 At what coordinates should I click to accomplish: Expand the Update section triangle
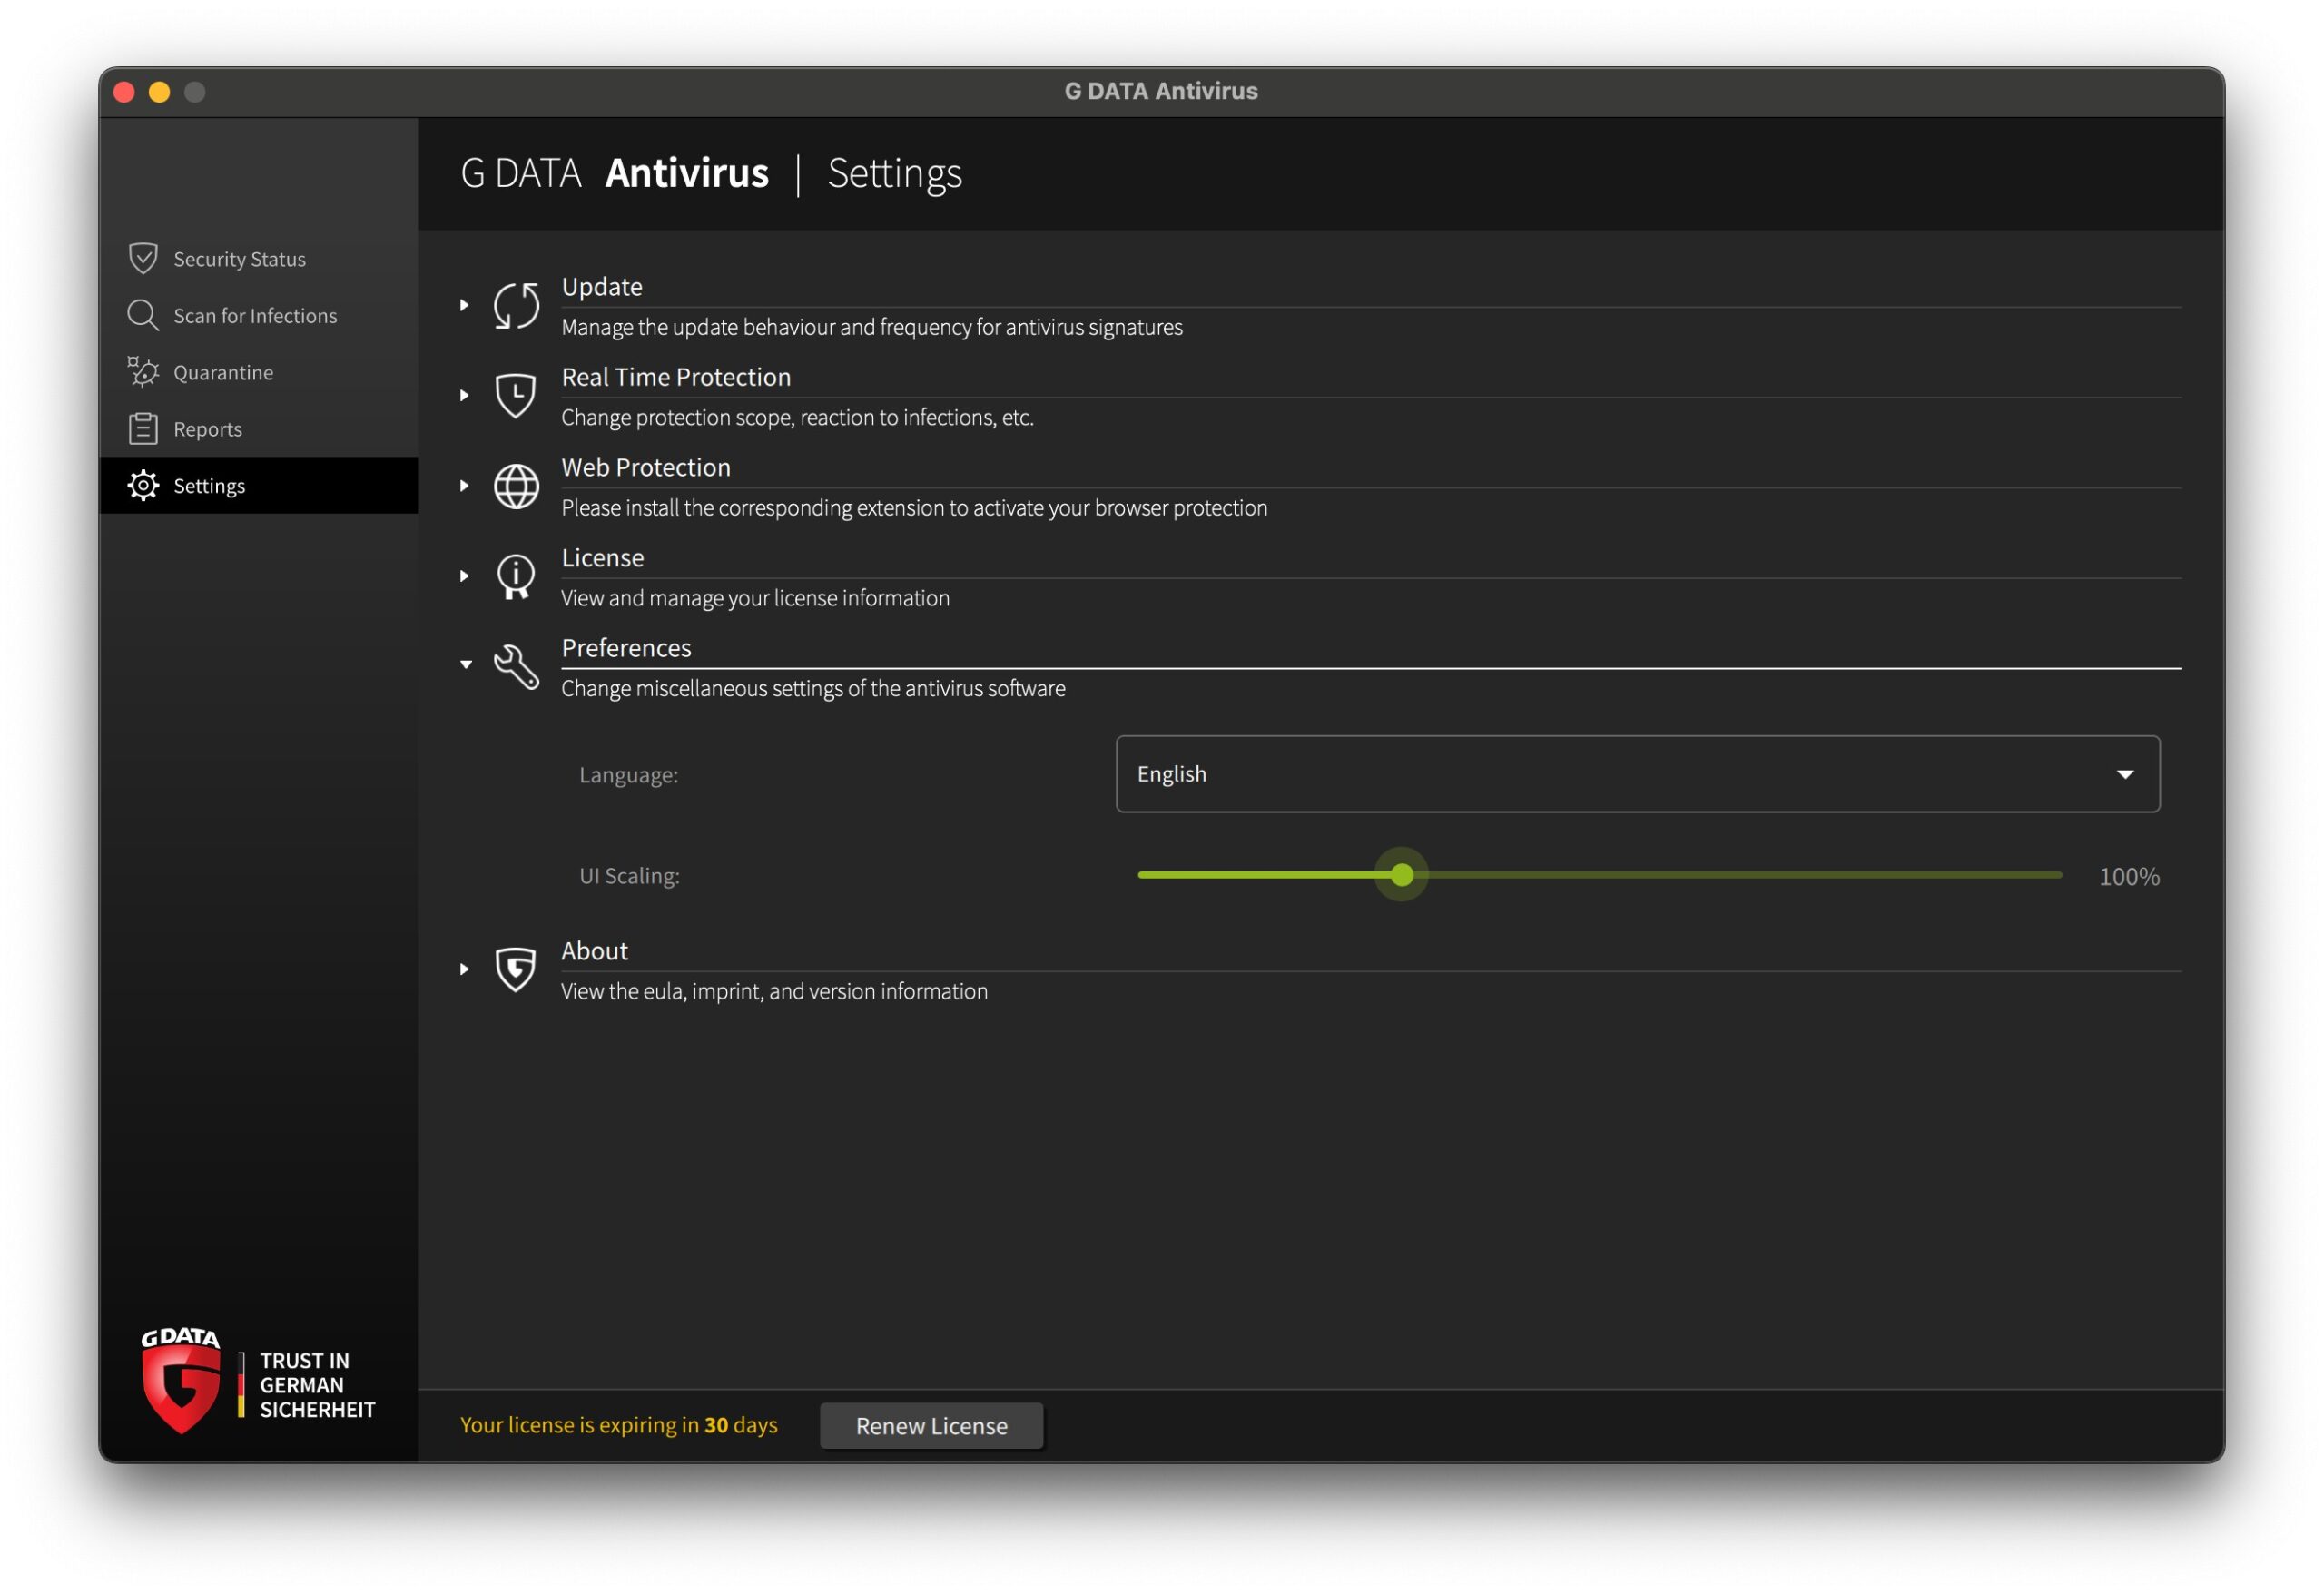click(465, 305)
